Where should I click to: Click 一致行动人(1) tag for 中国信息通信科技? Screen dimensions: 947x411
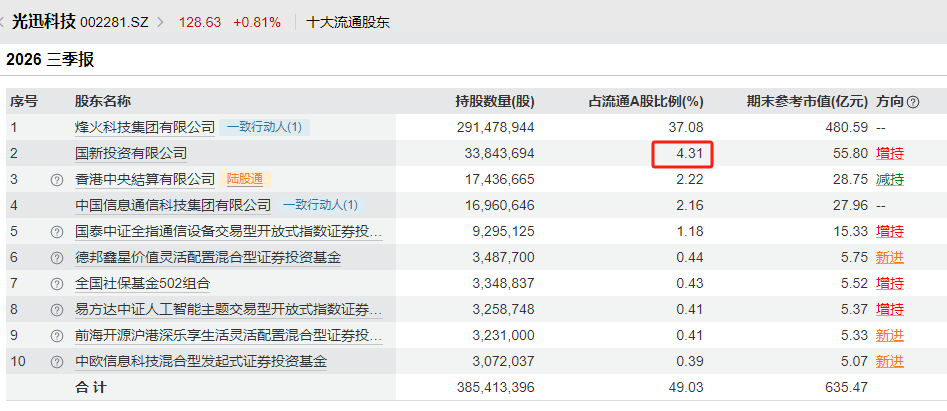click(321, 205)
